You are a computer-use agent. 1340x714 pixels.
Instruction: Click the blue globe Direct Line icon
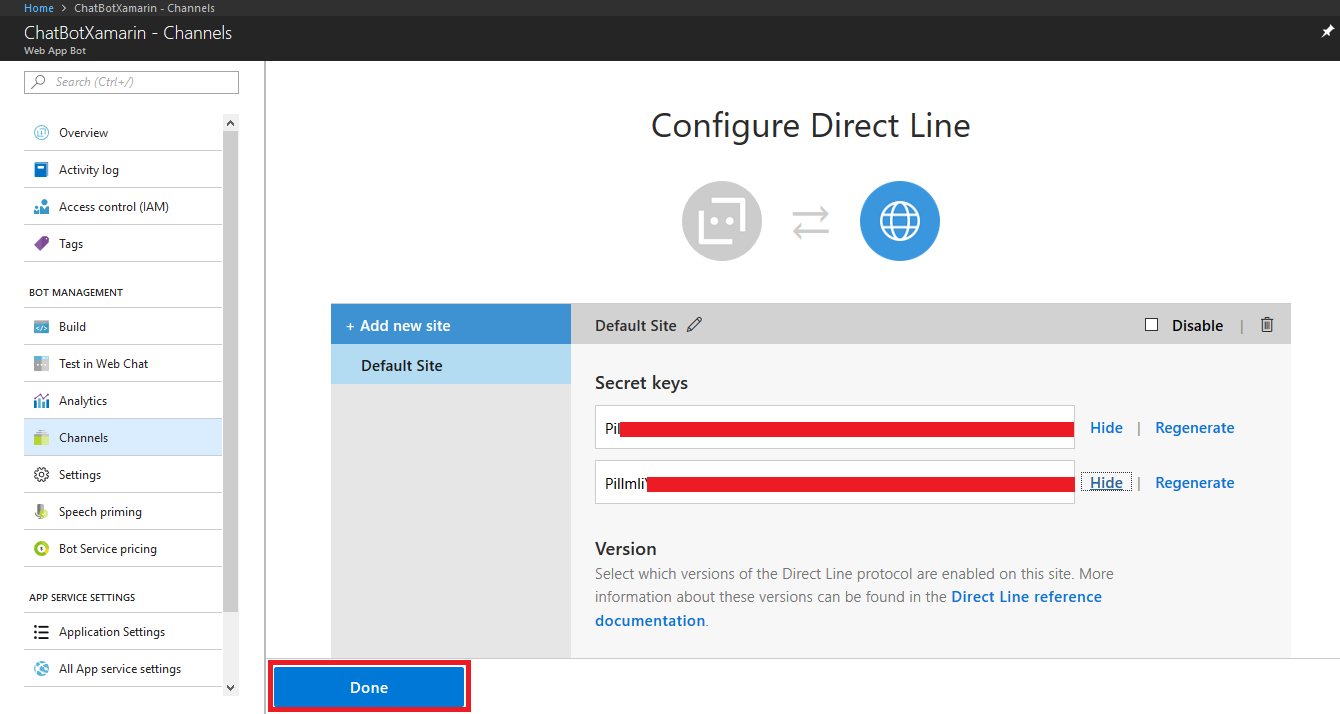pyautogui.click(x=900, y=221)
